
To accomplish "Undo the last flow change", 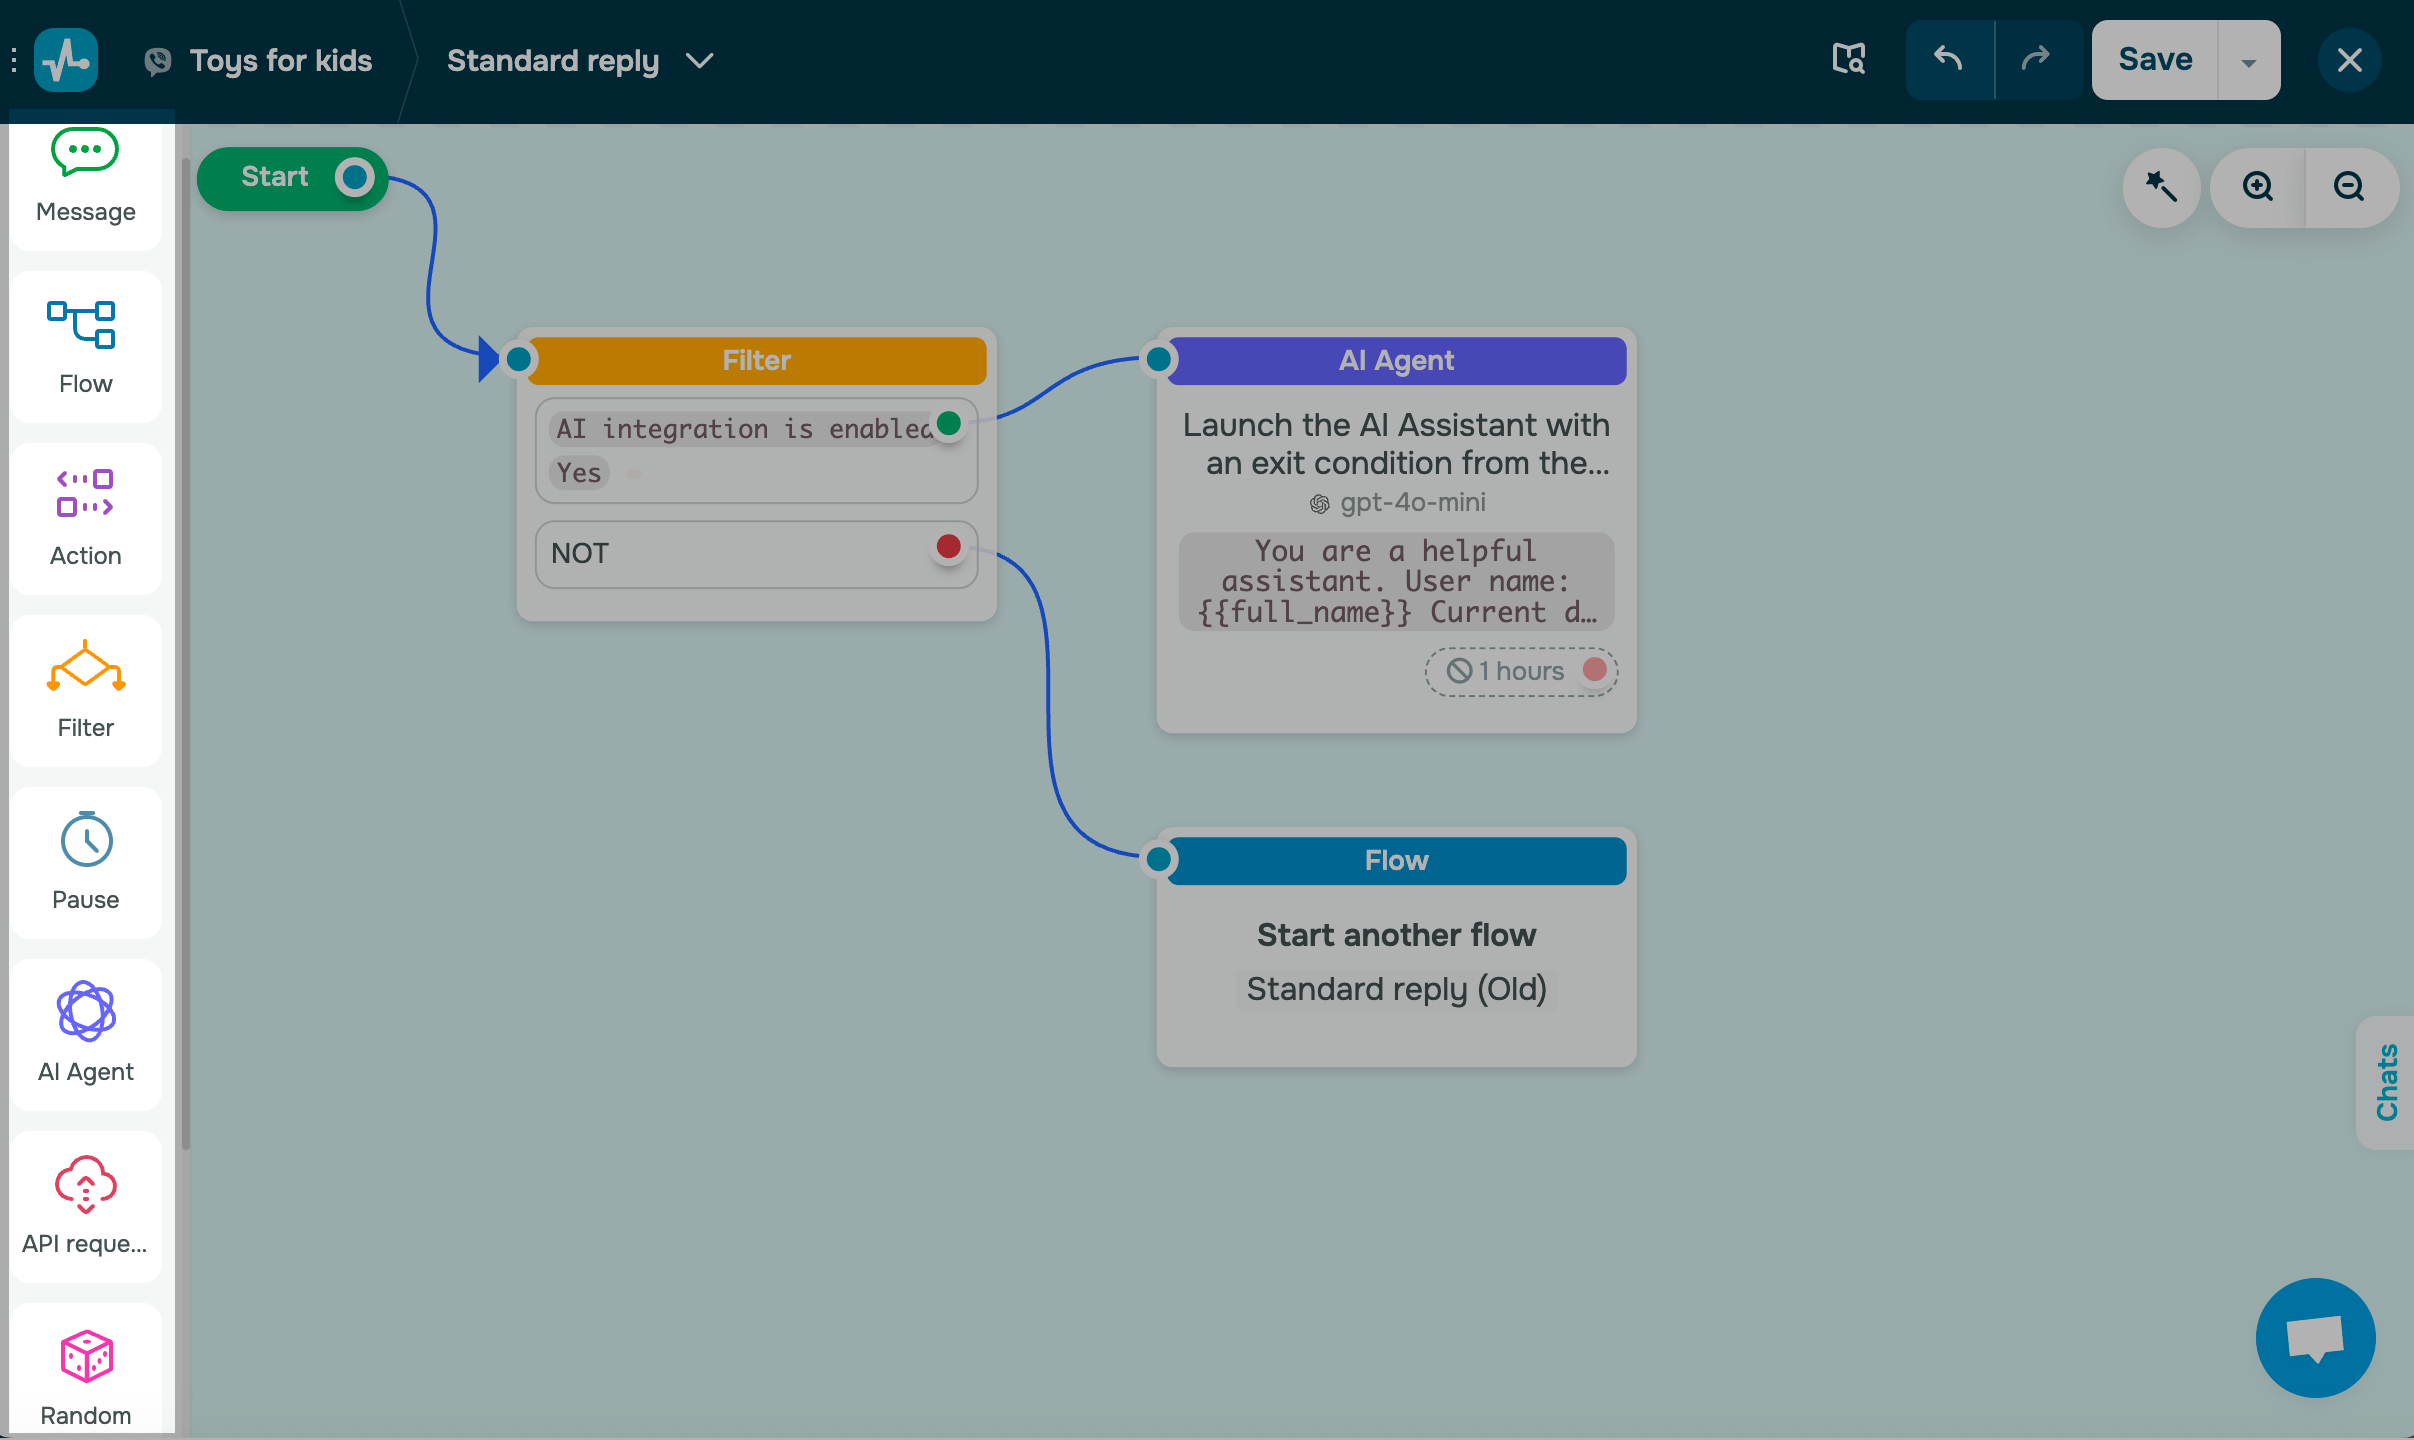I will click(1948, 59).
